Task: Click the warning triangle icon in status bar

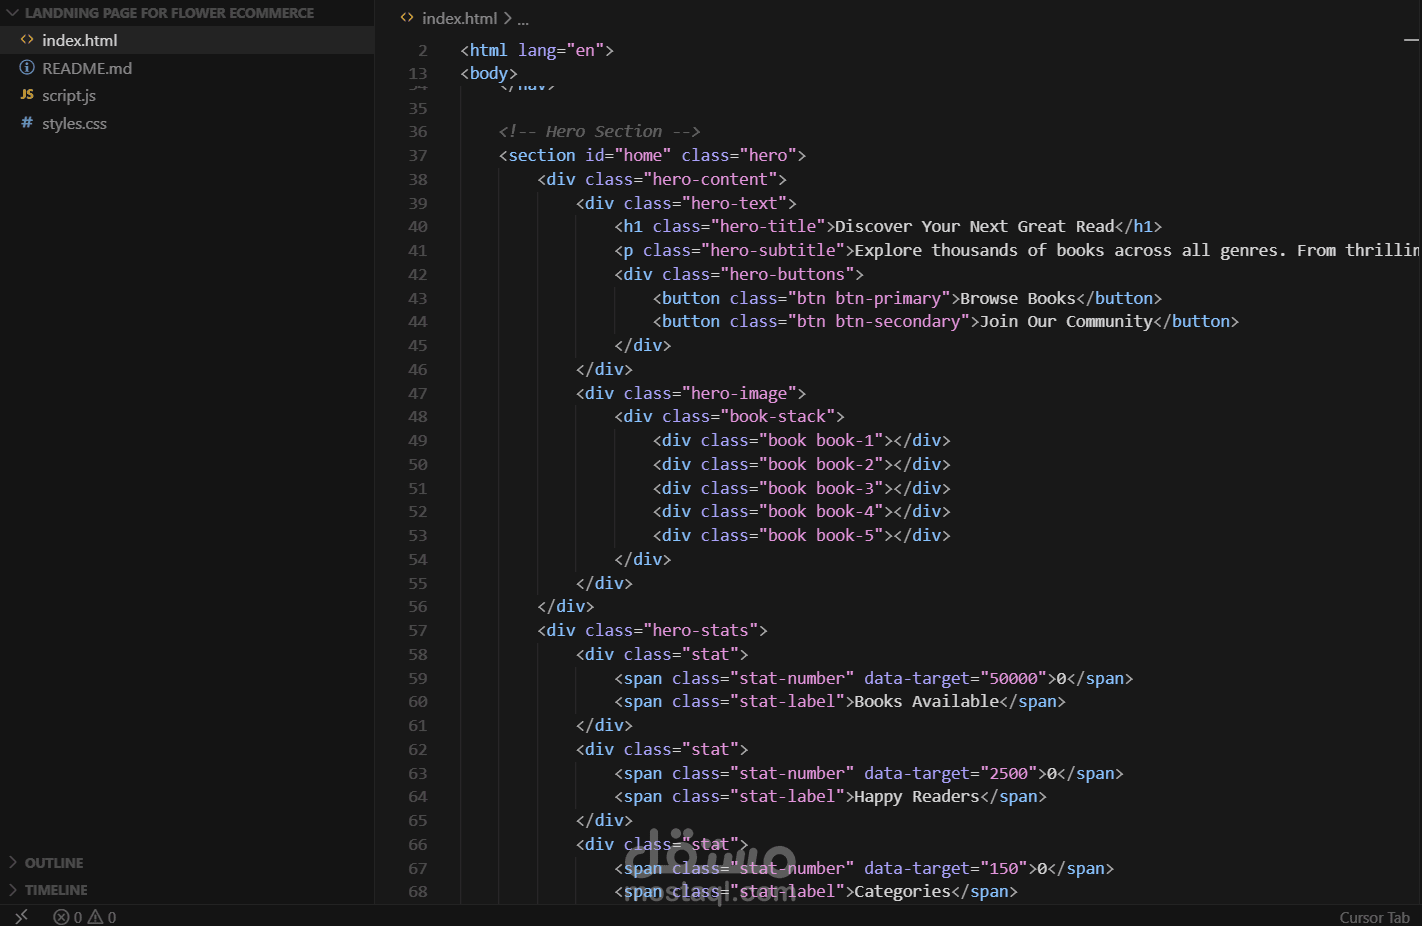Action: point(95,917)
